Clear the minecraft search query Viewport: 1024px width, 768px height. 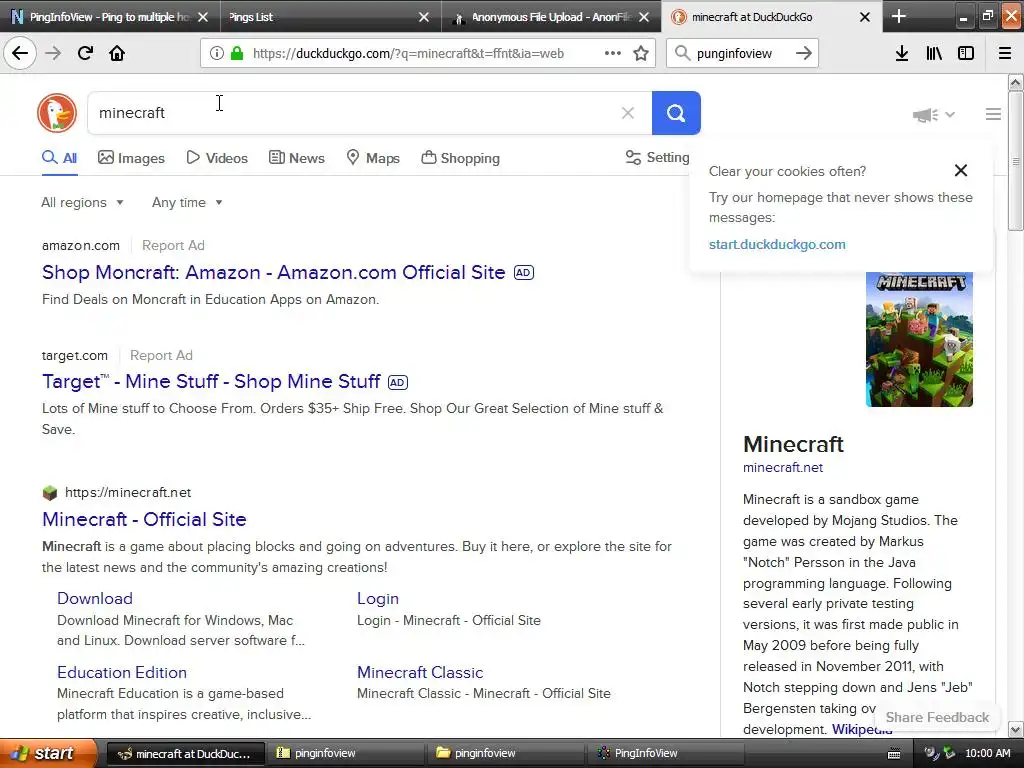(628, 113)
